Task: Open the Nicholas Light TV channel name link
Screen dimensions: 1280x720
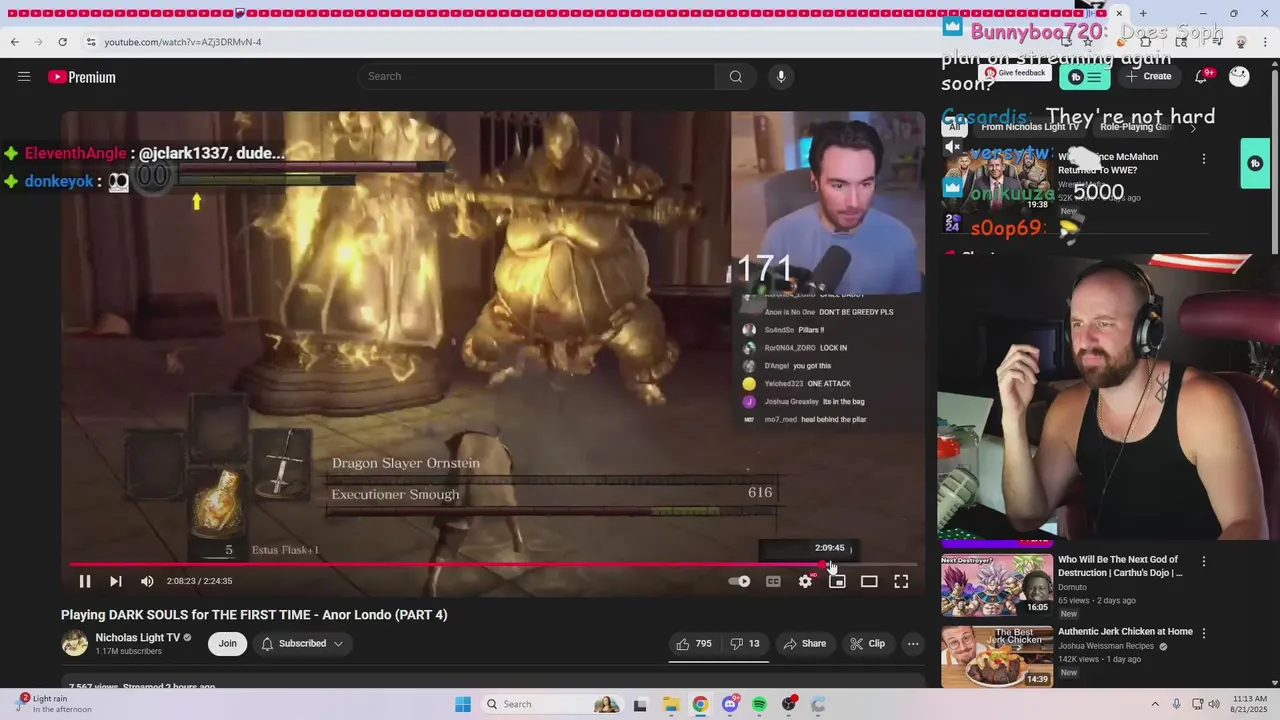Action: click(x=138, y=637)
